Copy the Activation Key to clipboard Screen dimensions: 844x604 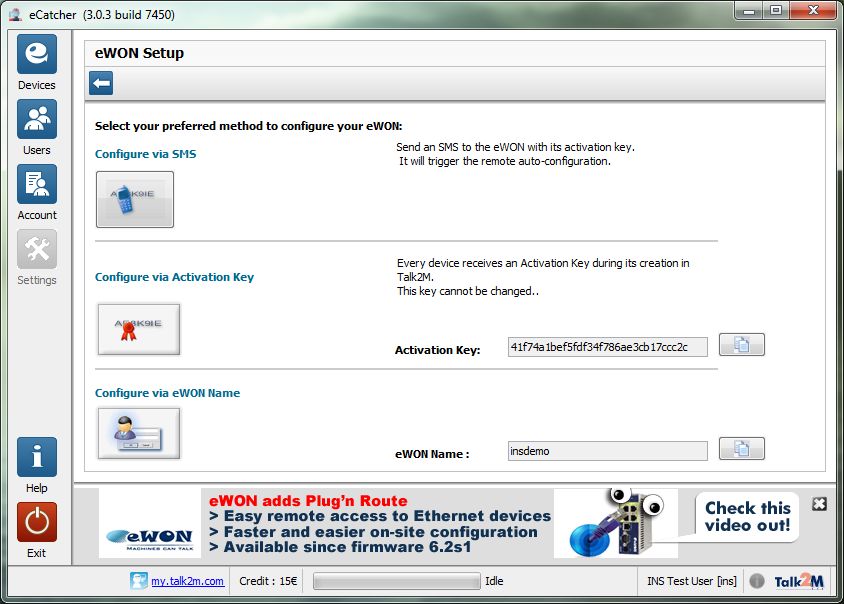pyautogui.click(x=742, y=345)
